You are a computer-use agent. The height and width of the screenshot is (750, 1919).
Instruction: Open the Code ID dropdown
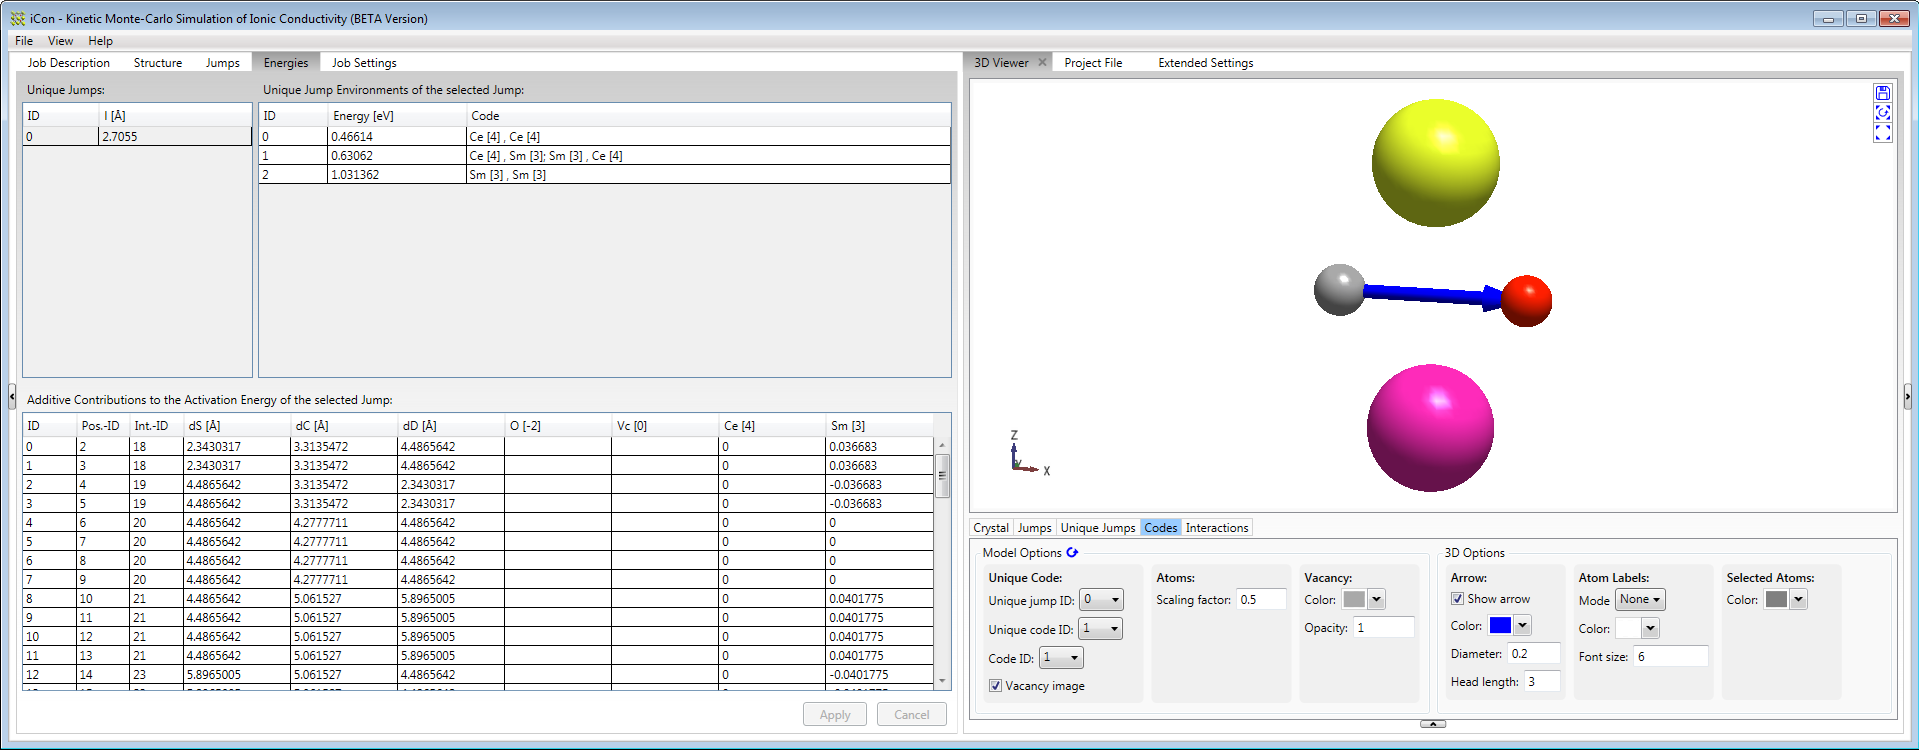[1061, 658]
